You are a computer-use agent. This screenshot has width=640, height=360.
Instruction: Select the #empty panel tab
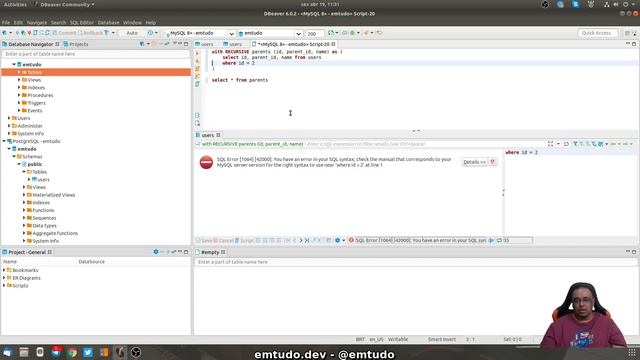(x=210, y=252)
